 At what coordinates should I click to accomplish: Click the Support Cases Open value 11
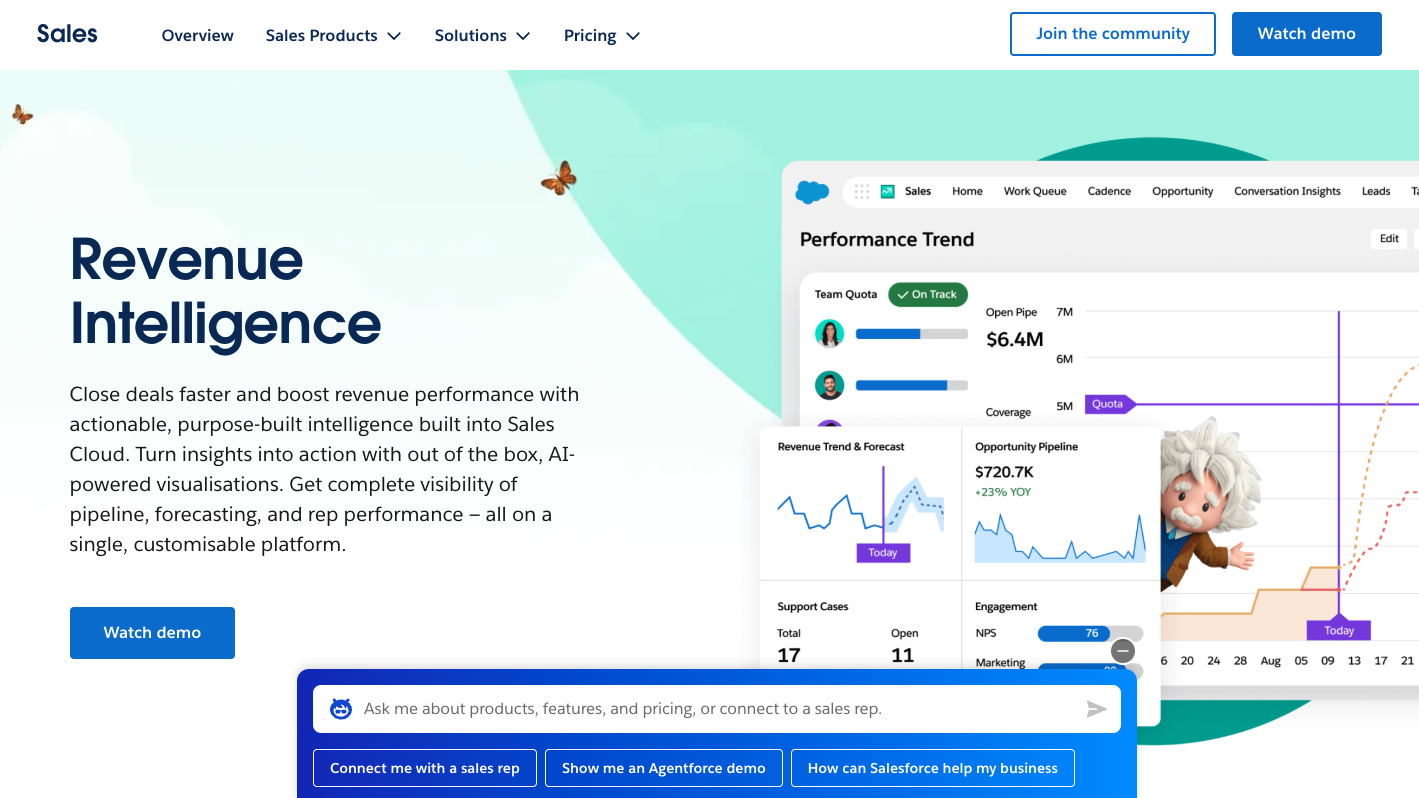[902, 655]
